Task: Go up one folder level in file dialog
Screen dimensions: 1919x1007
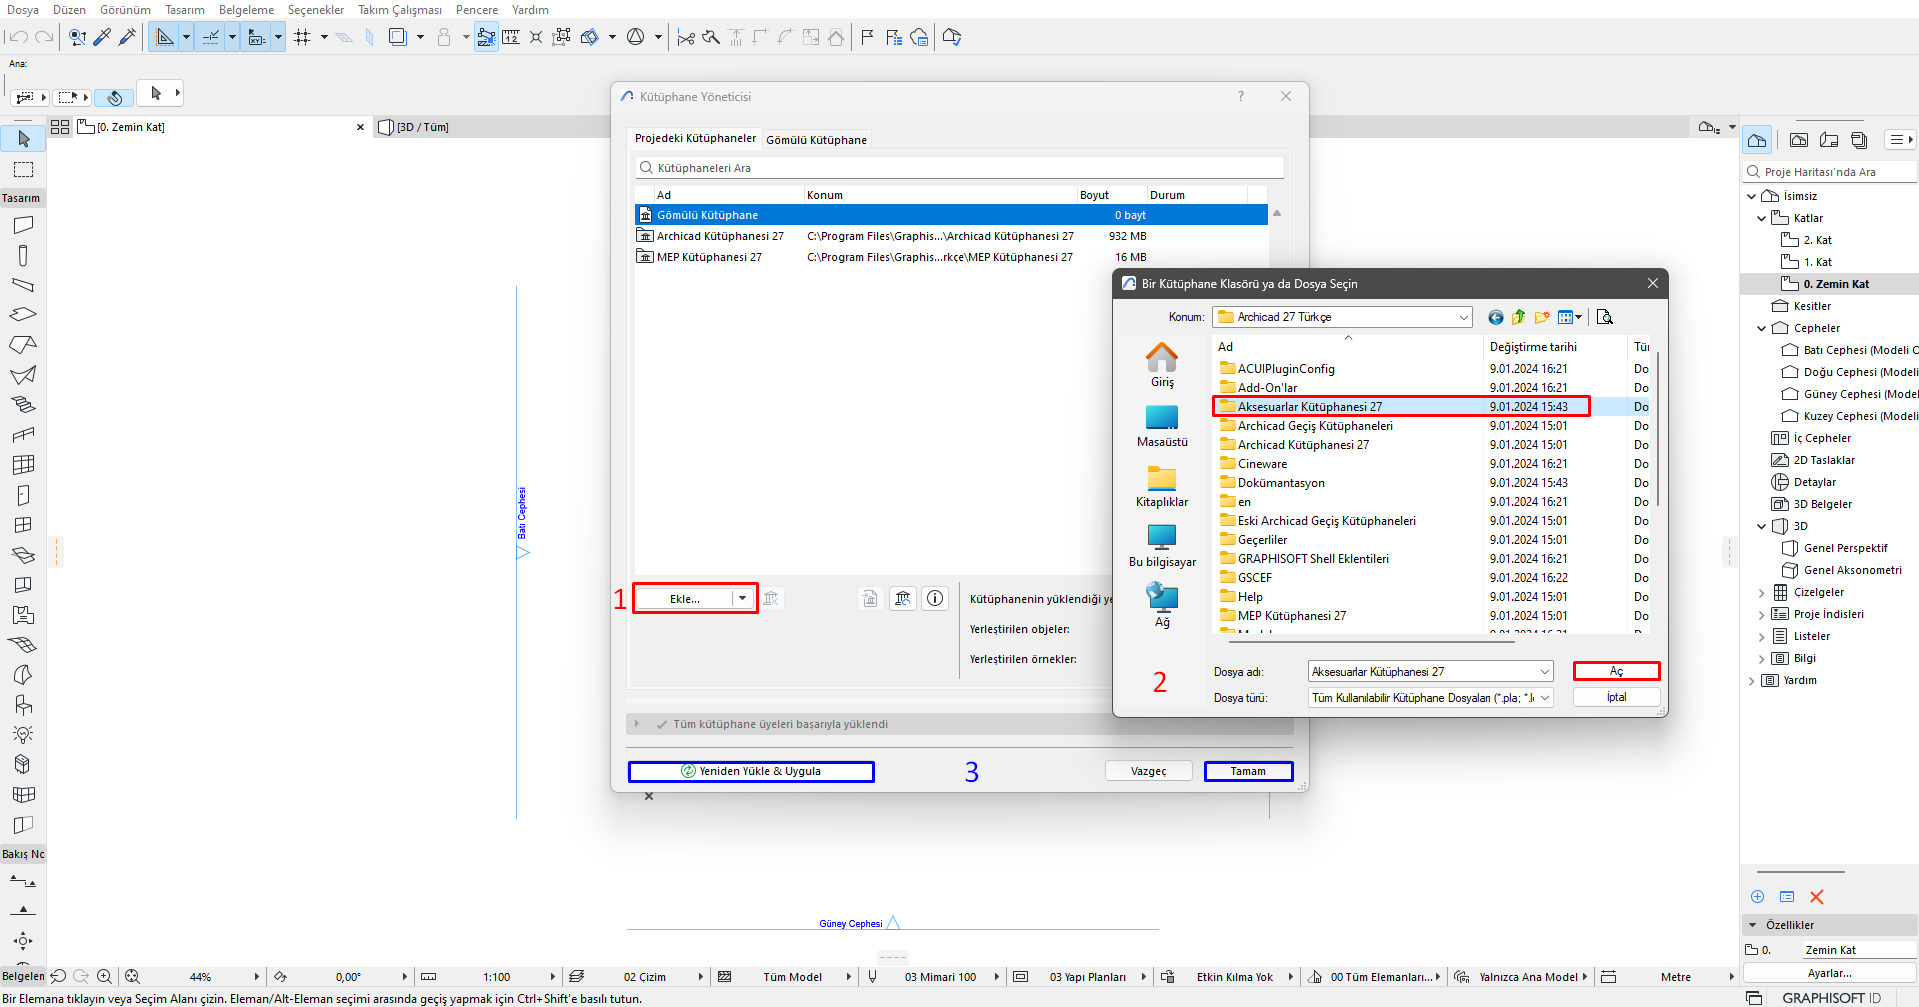Action: (x=1518, y=317)
